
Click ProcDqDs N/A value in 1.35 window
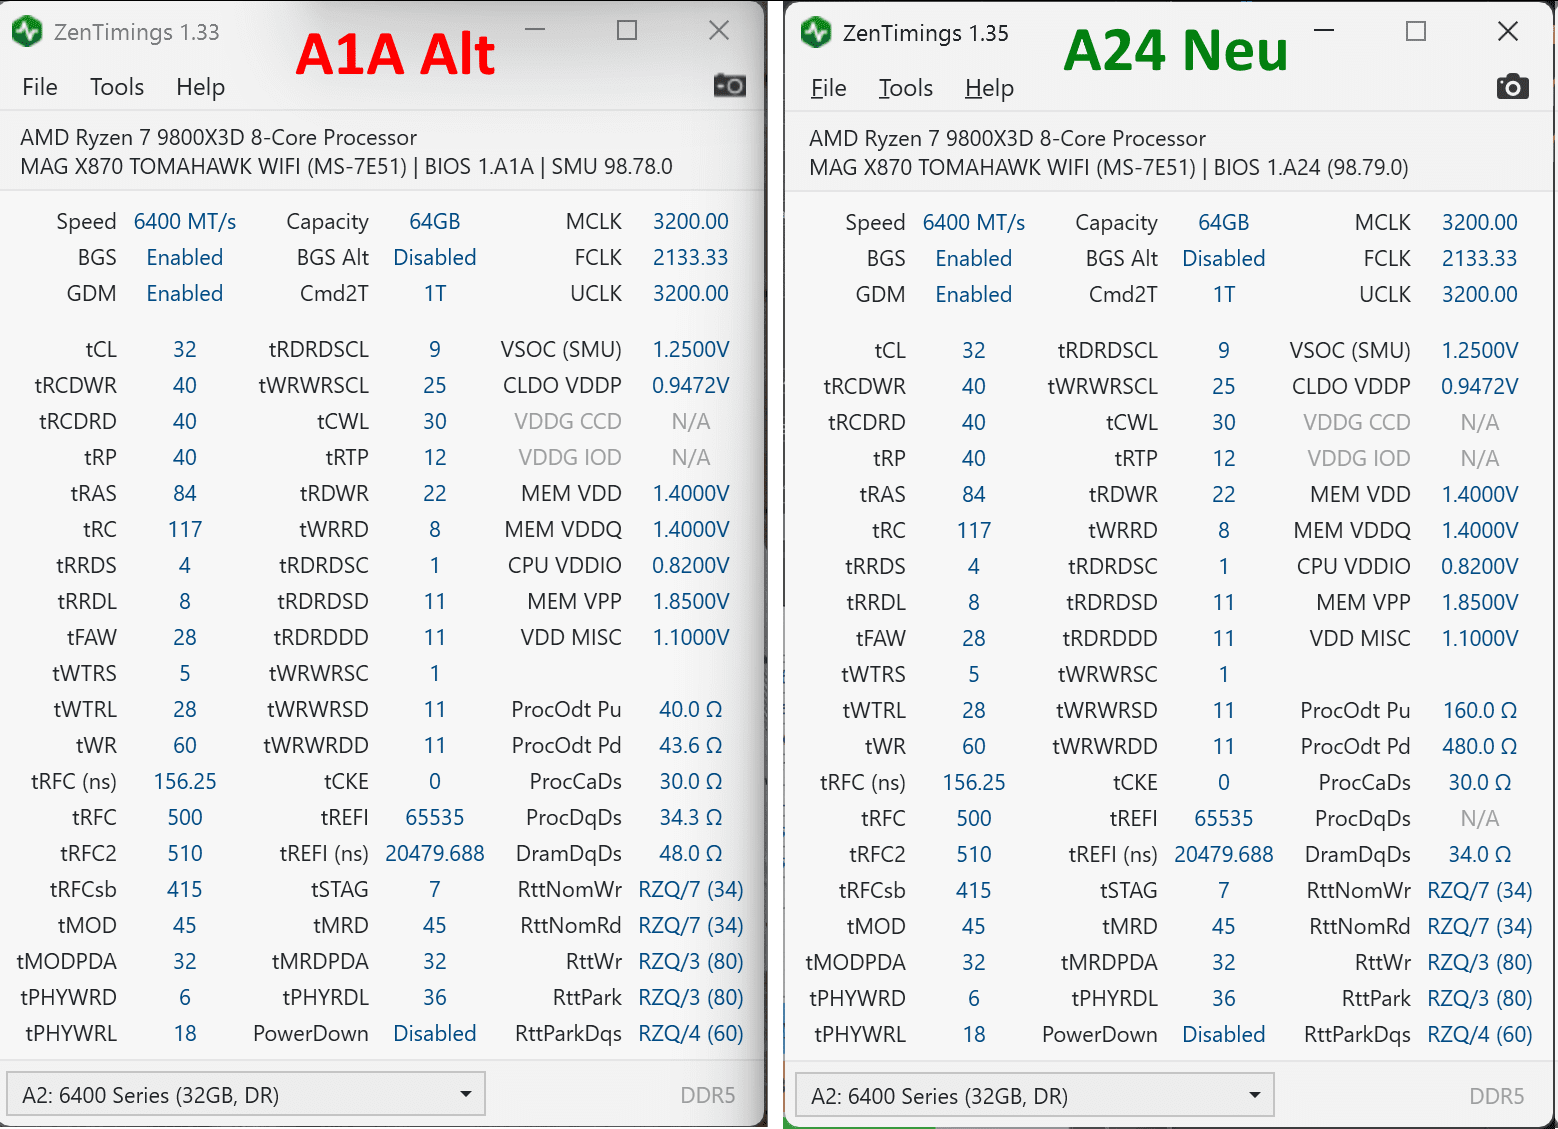tap(1479, 818)
